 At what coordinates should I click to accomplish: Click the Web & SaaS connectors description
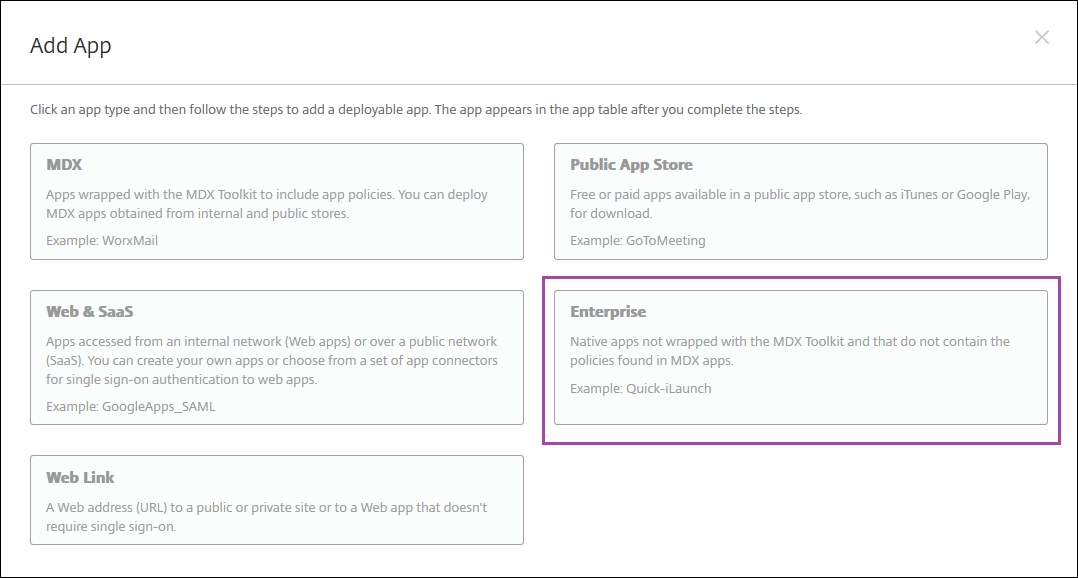click(x=272, y=360)
